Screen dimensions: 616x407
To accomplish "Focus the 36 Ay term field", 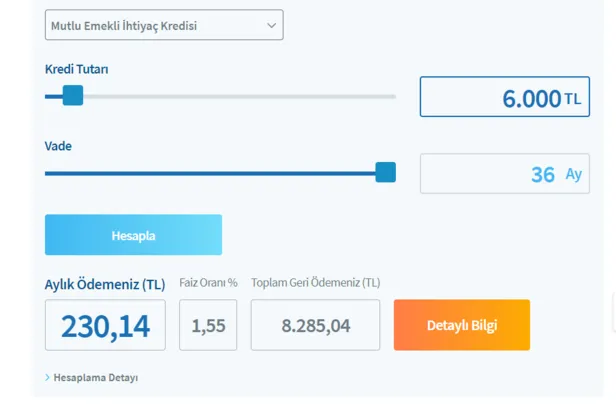I will click(490, 174).
